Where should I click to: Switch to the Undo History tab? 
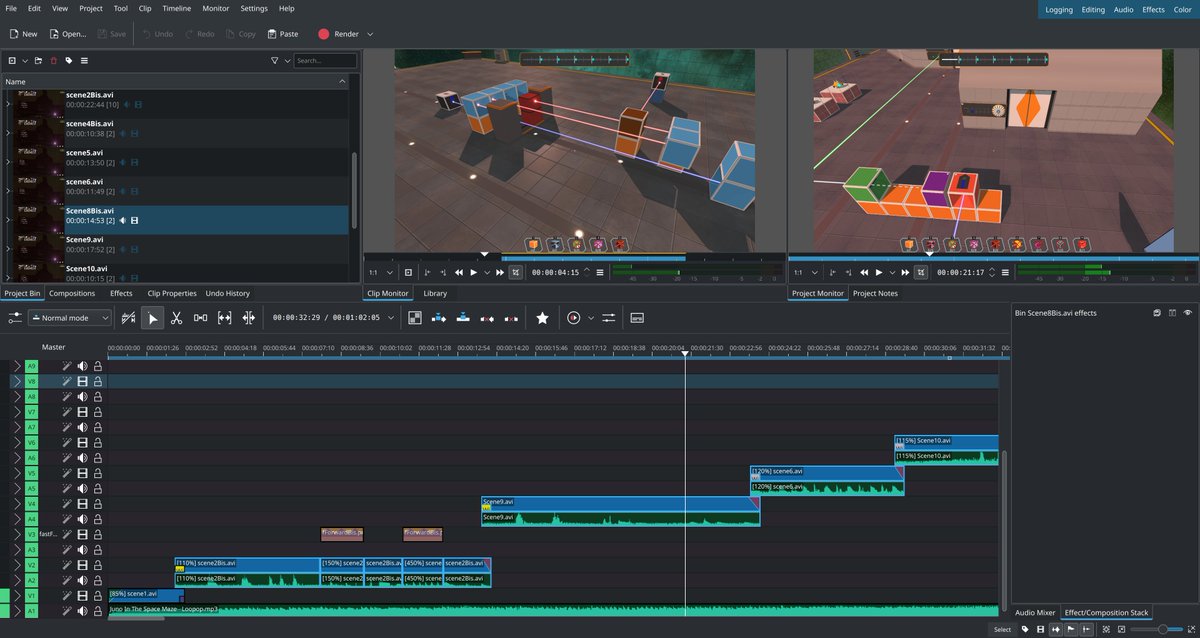(227, 293)
